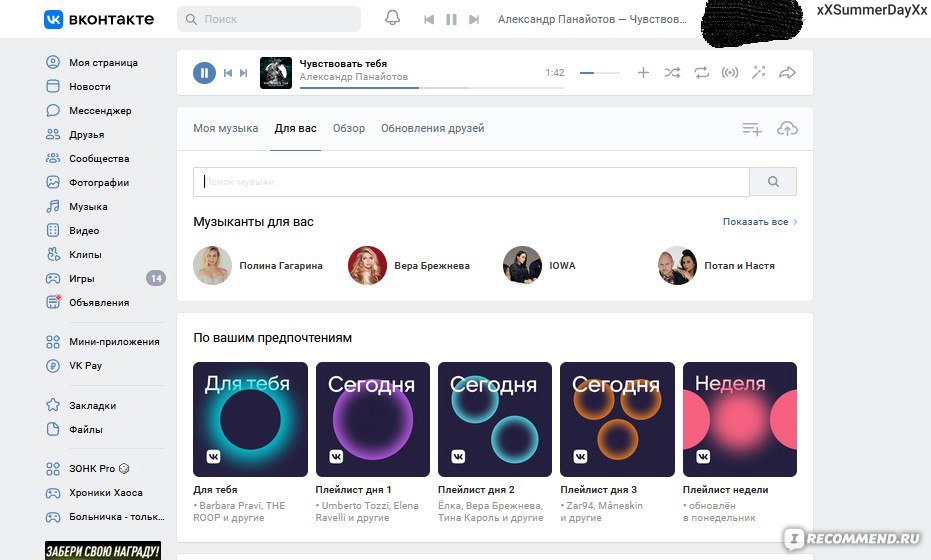Viewport: 931px width, 560px height.
Task: Open the VKontakte home logo
Action: pos(99,20)
